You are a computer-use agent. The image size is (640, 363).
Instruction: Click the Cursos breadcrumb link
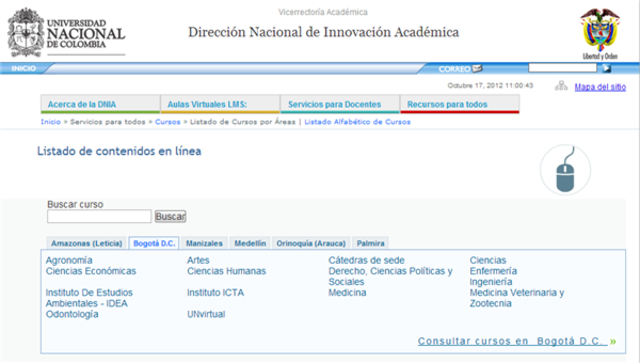167,122
